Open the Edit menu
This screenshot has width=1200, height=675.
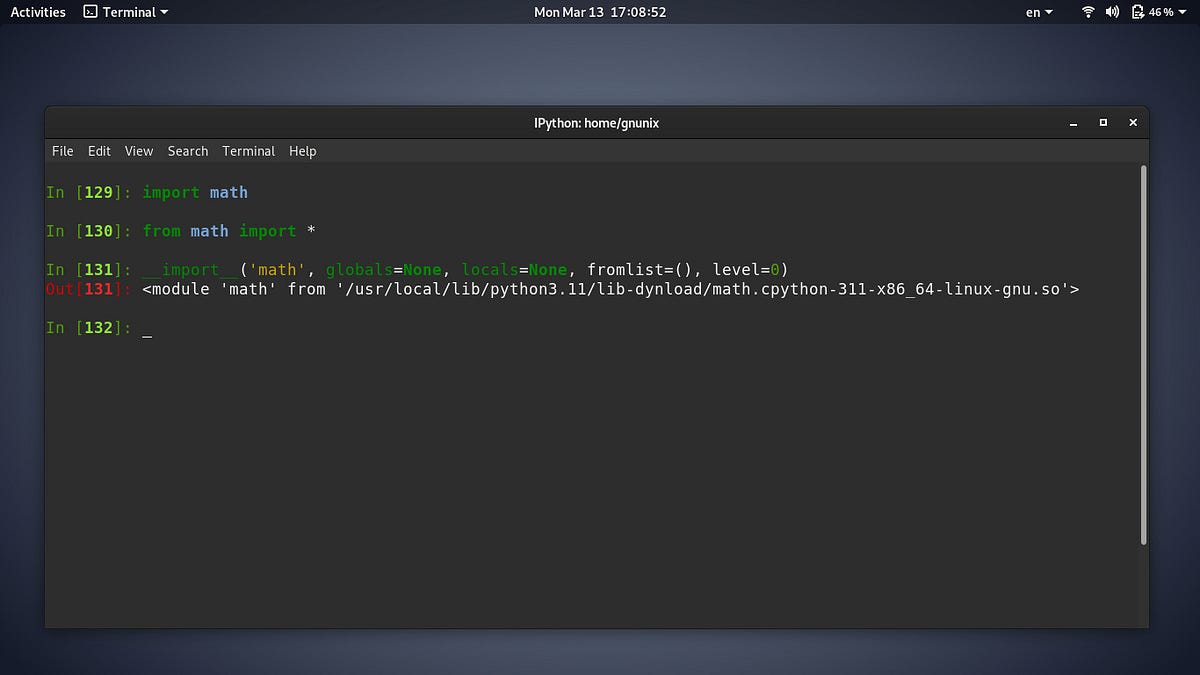click(99, 151)
